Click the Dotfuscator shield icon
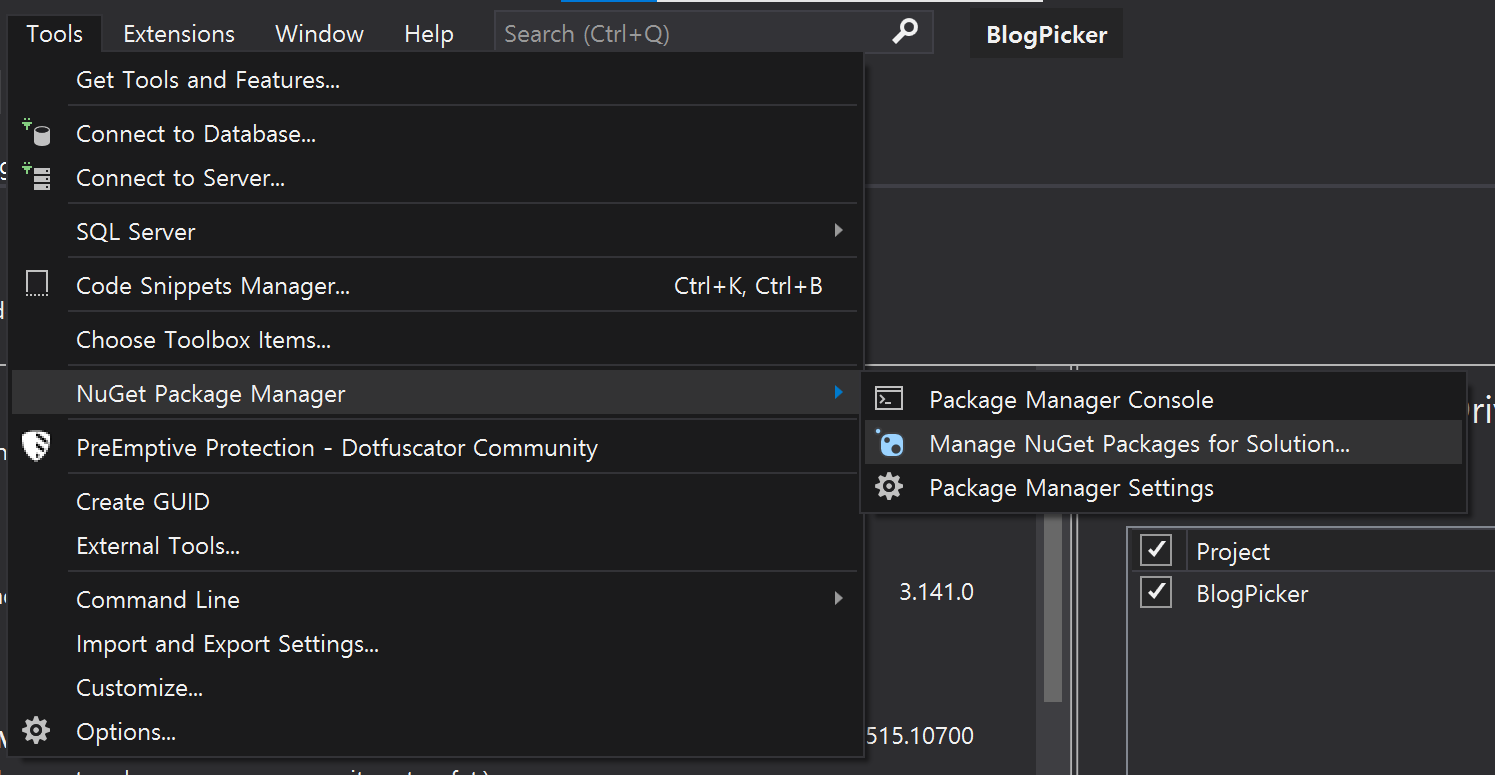This screenshot has height=775, width=1495. click(x=37, y=446)
